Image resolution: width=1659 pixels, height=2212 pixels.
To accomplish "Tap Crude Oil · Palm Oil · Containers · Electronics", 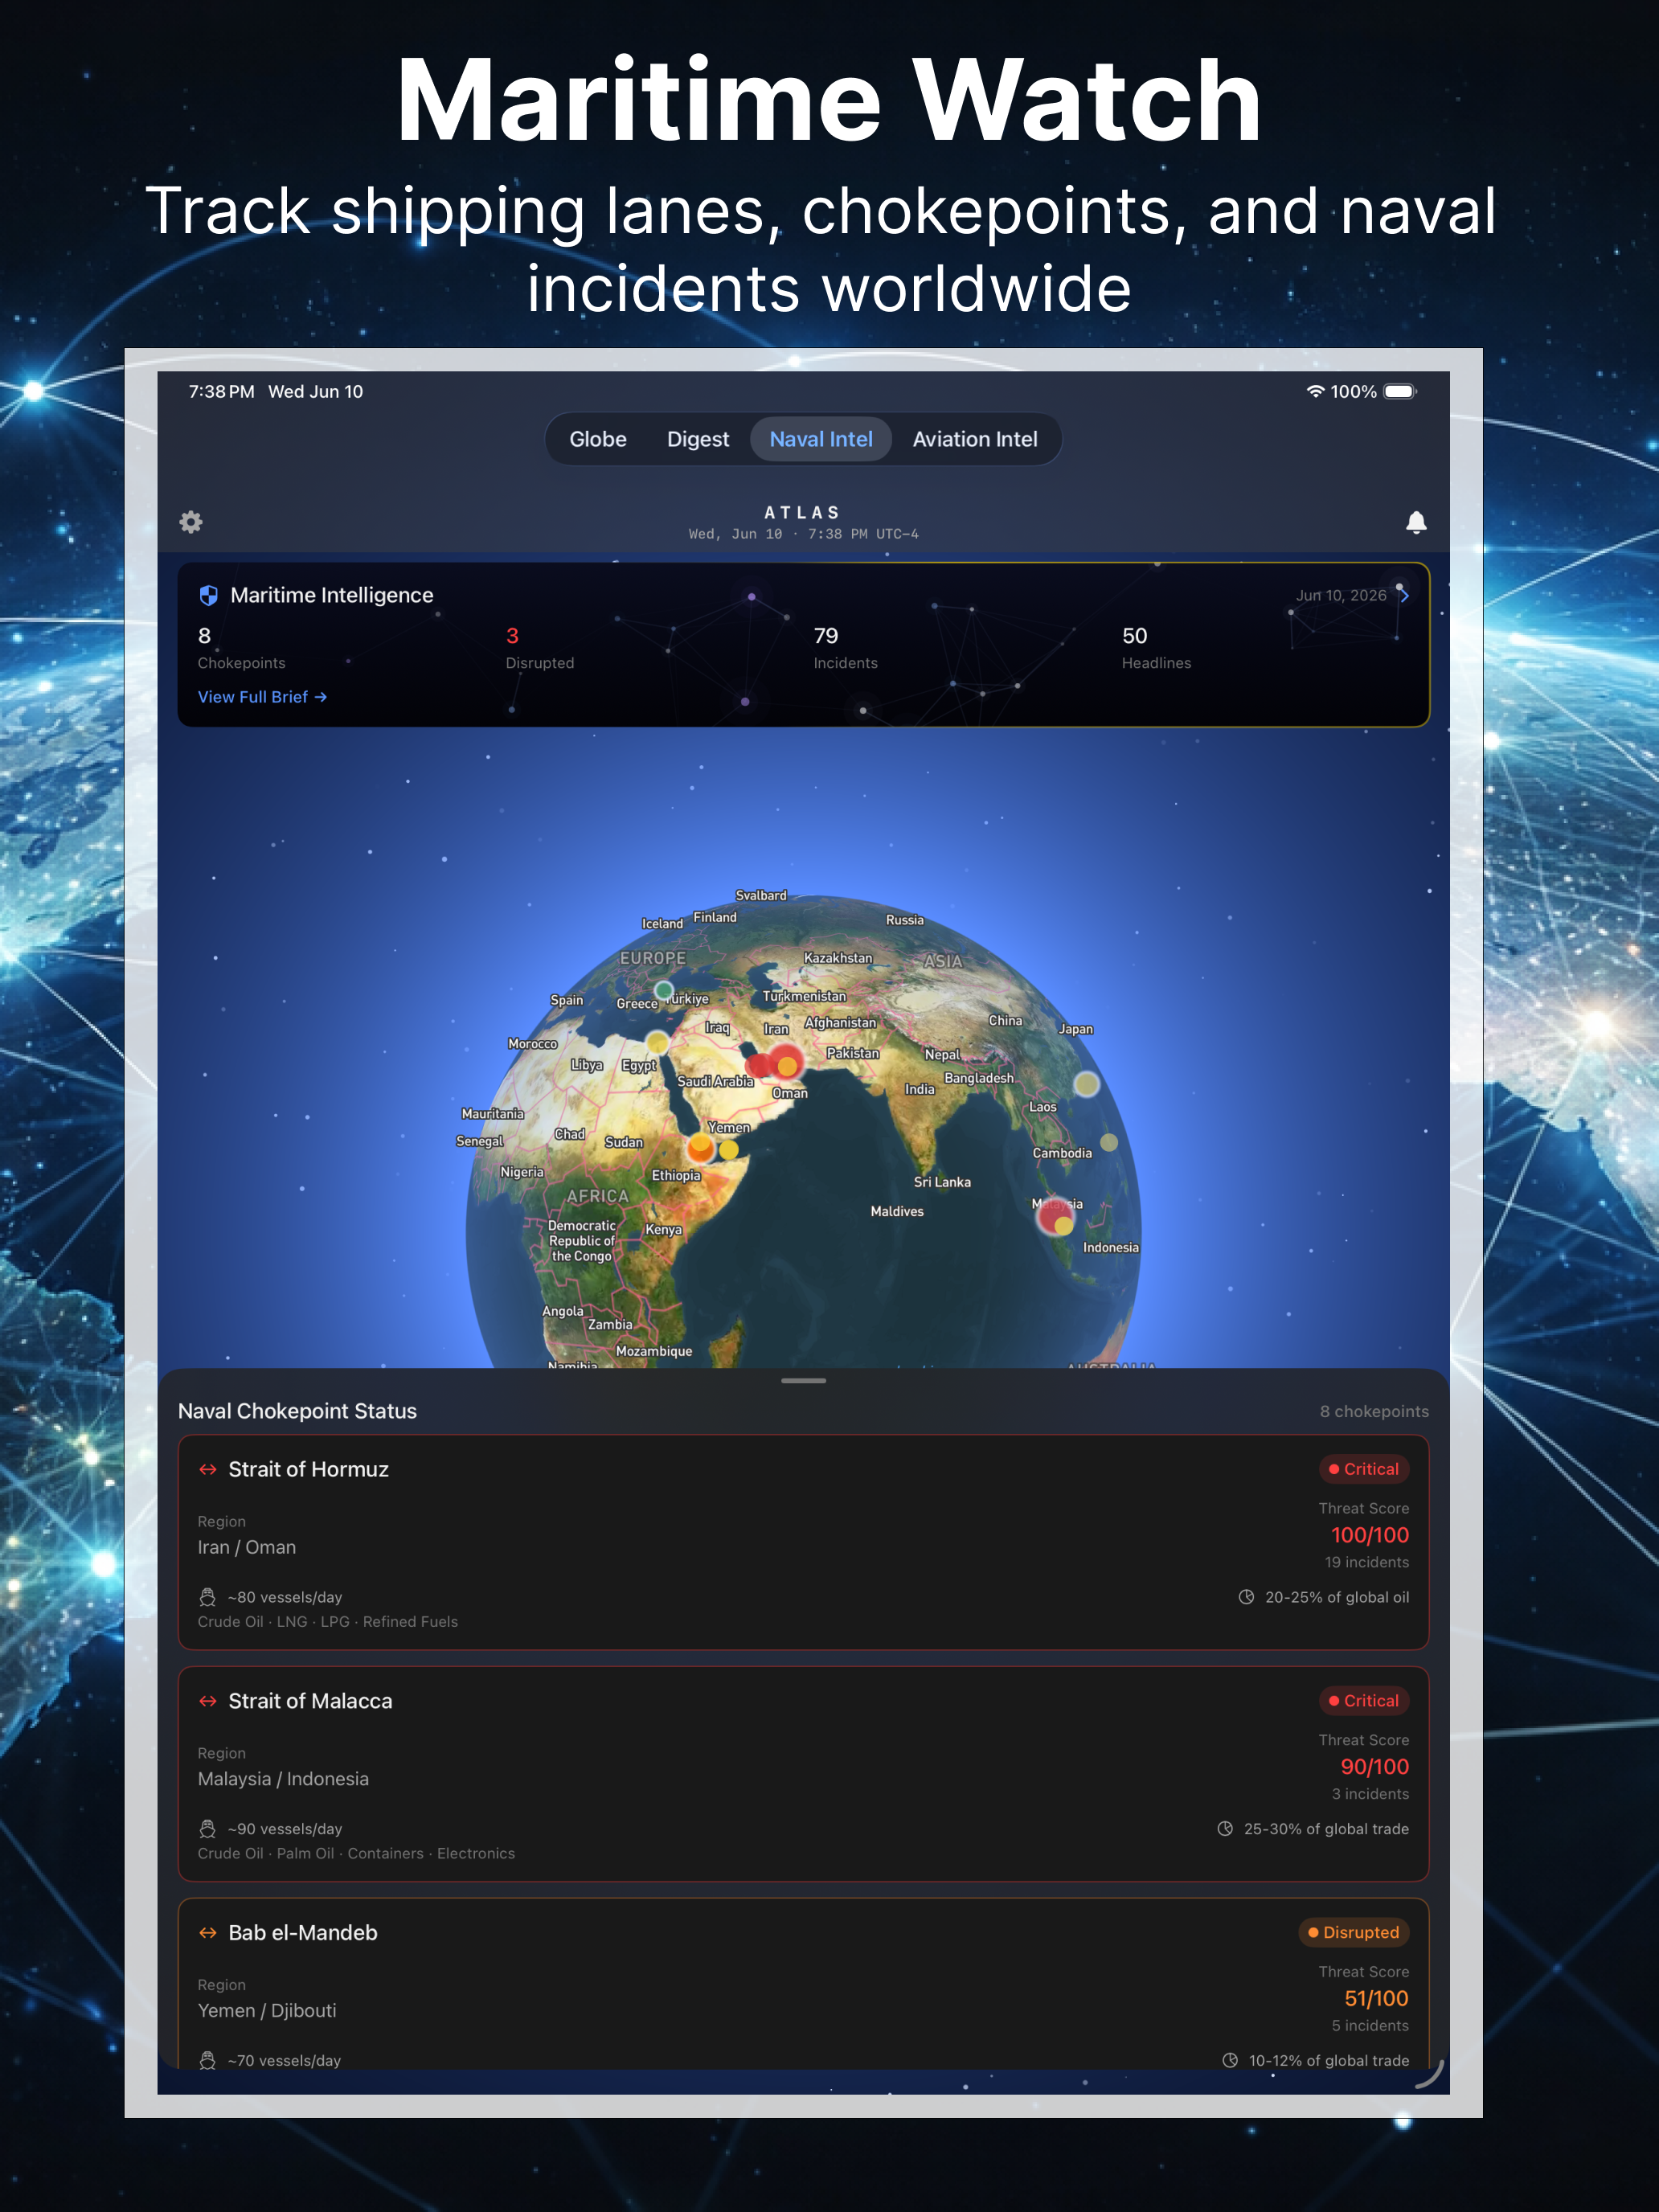I will (x=356, y=1853).
